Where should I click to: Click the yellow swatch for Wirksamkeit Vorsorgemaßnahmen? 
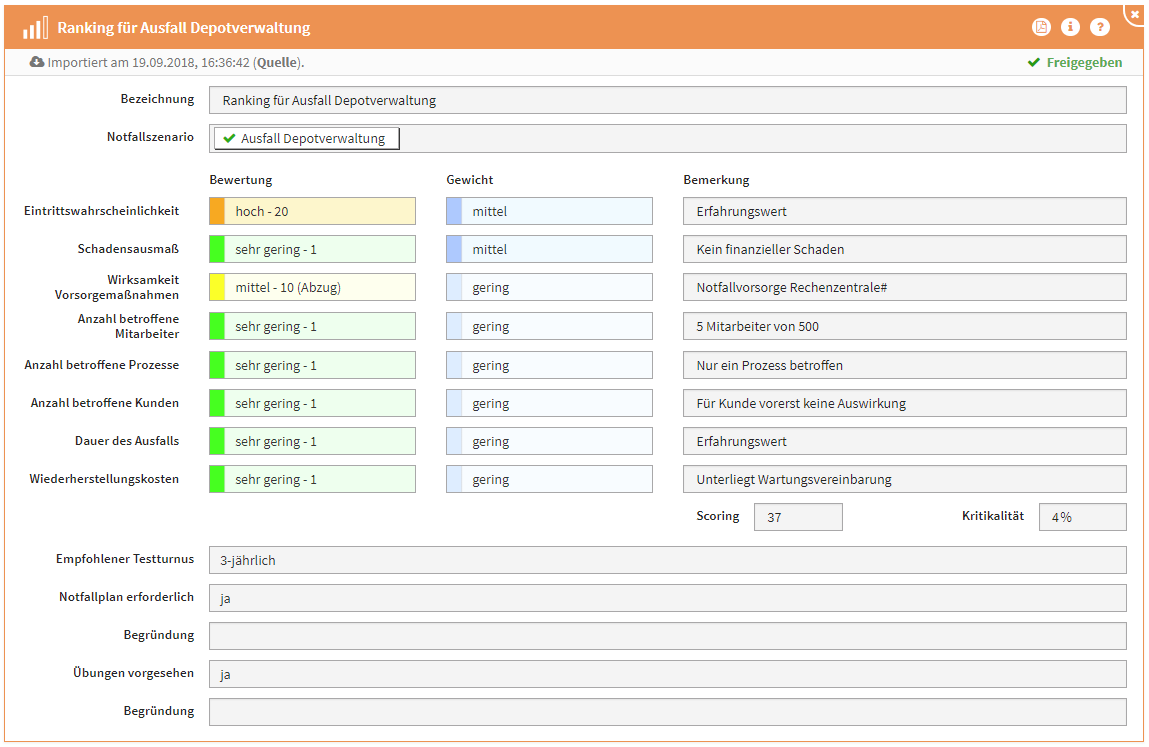pyautogui.click(x=217, y=288)
